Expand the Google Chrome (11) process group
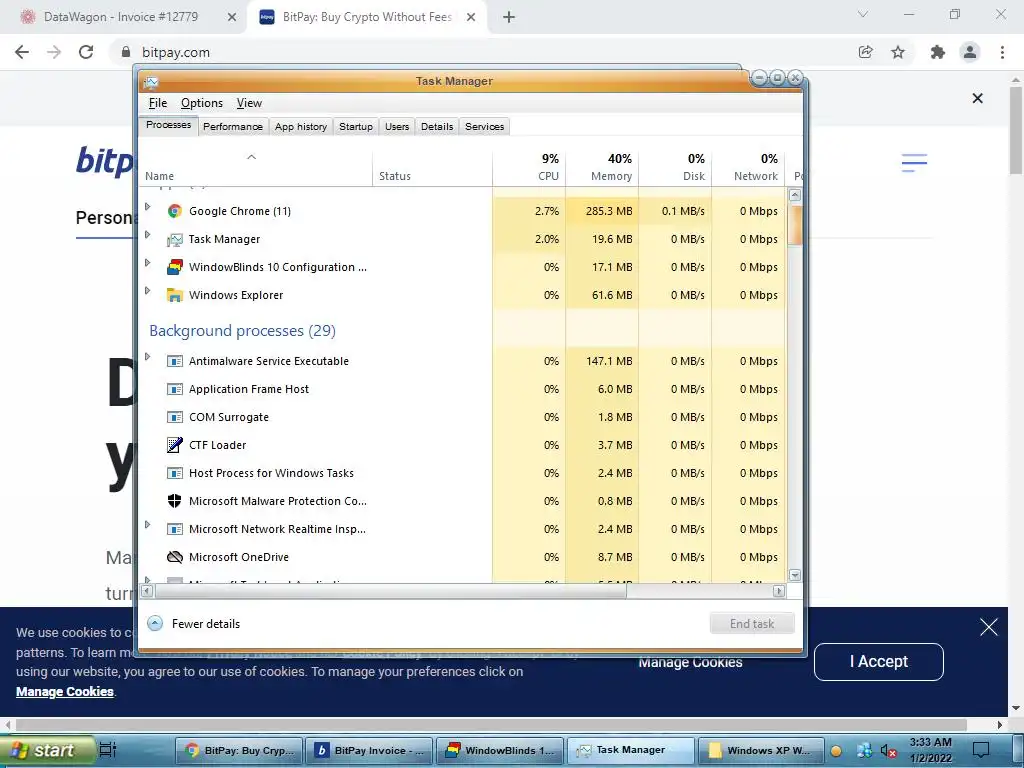Image resolution: width=1024 pixels, height=768 pixels. [x=148, y=207]
